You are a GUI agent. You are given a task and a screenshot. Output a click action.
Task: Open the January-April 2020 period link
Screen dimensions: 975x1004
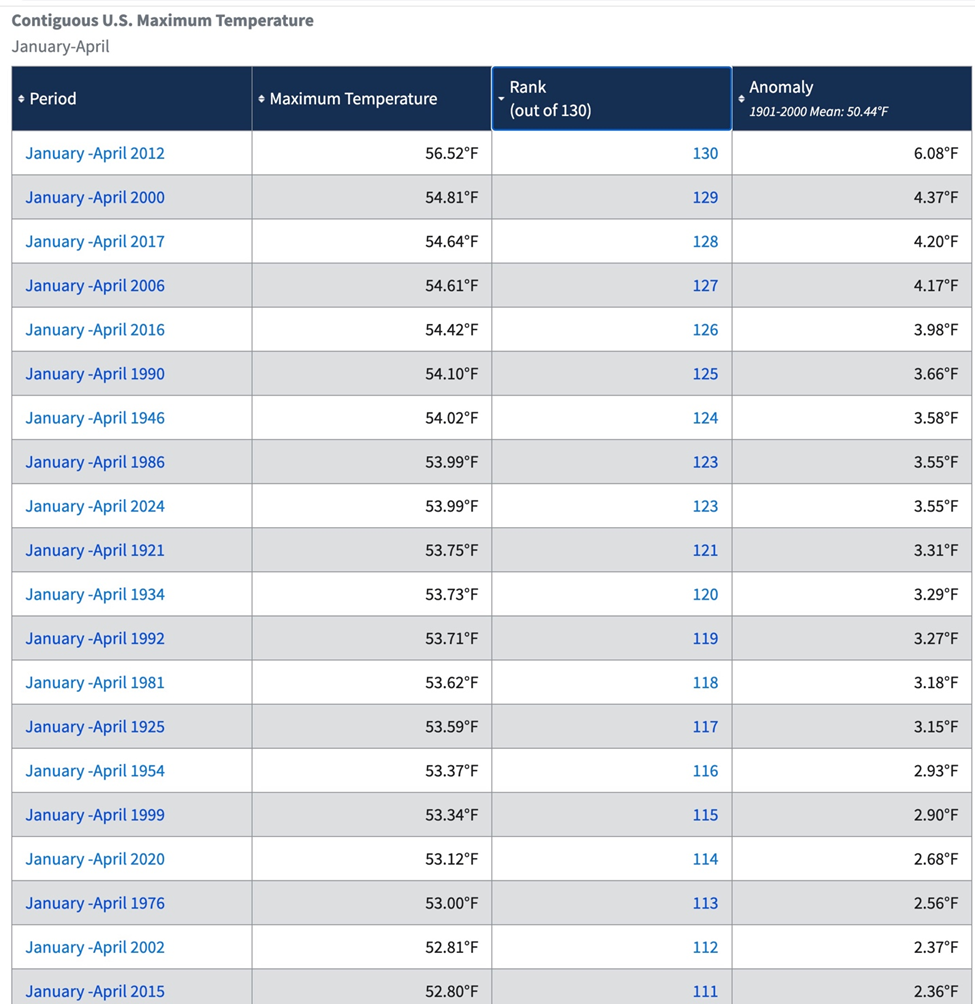(95, 859)
